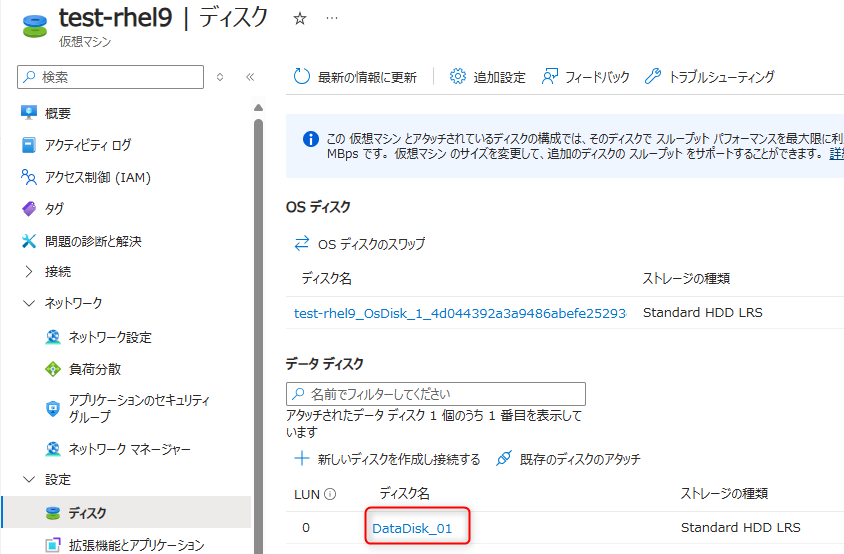The image size is (844, 554).
Task: Open アクセス制御 (IAM) menu item
Action: (x=97, y=177)
